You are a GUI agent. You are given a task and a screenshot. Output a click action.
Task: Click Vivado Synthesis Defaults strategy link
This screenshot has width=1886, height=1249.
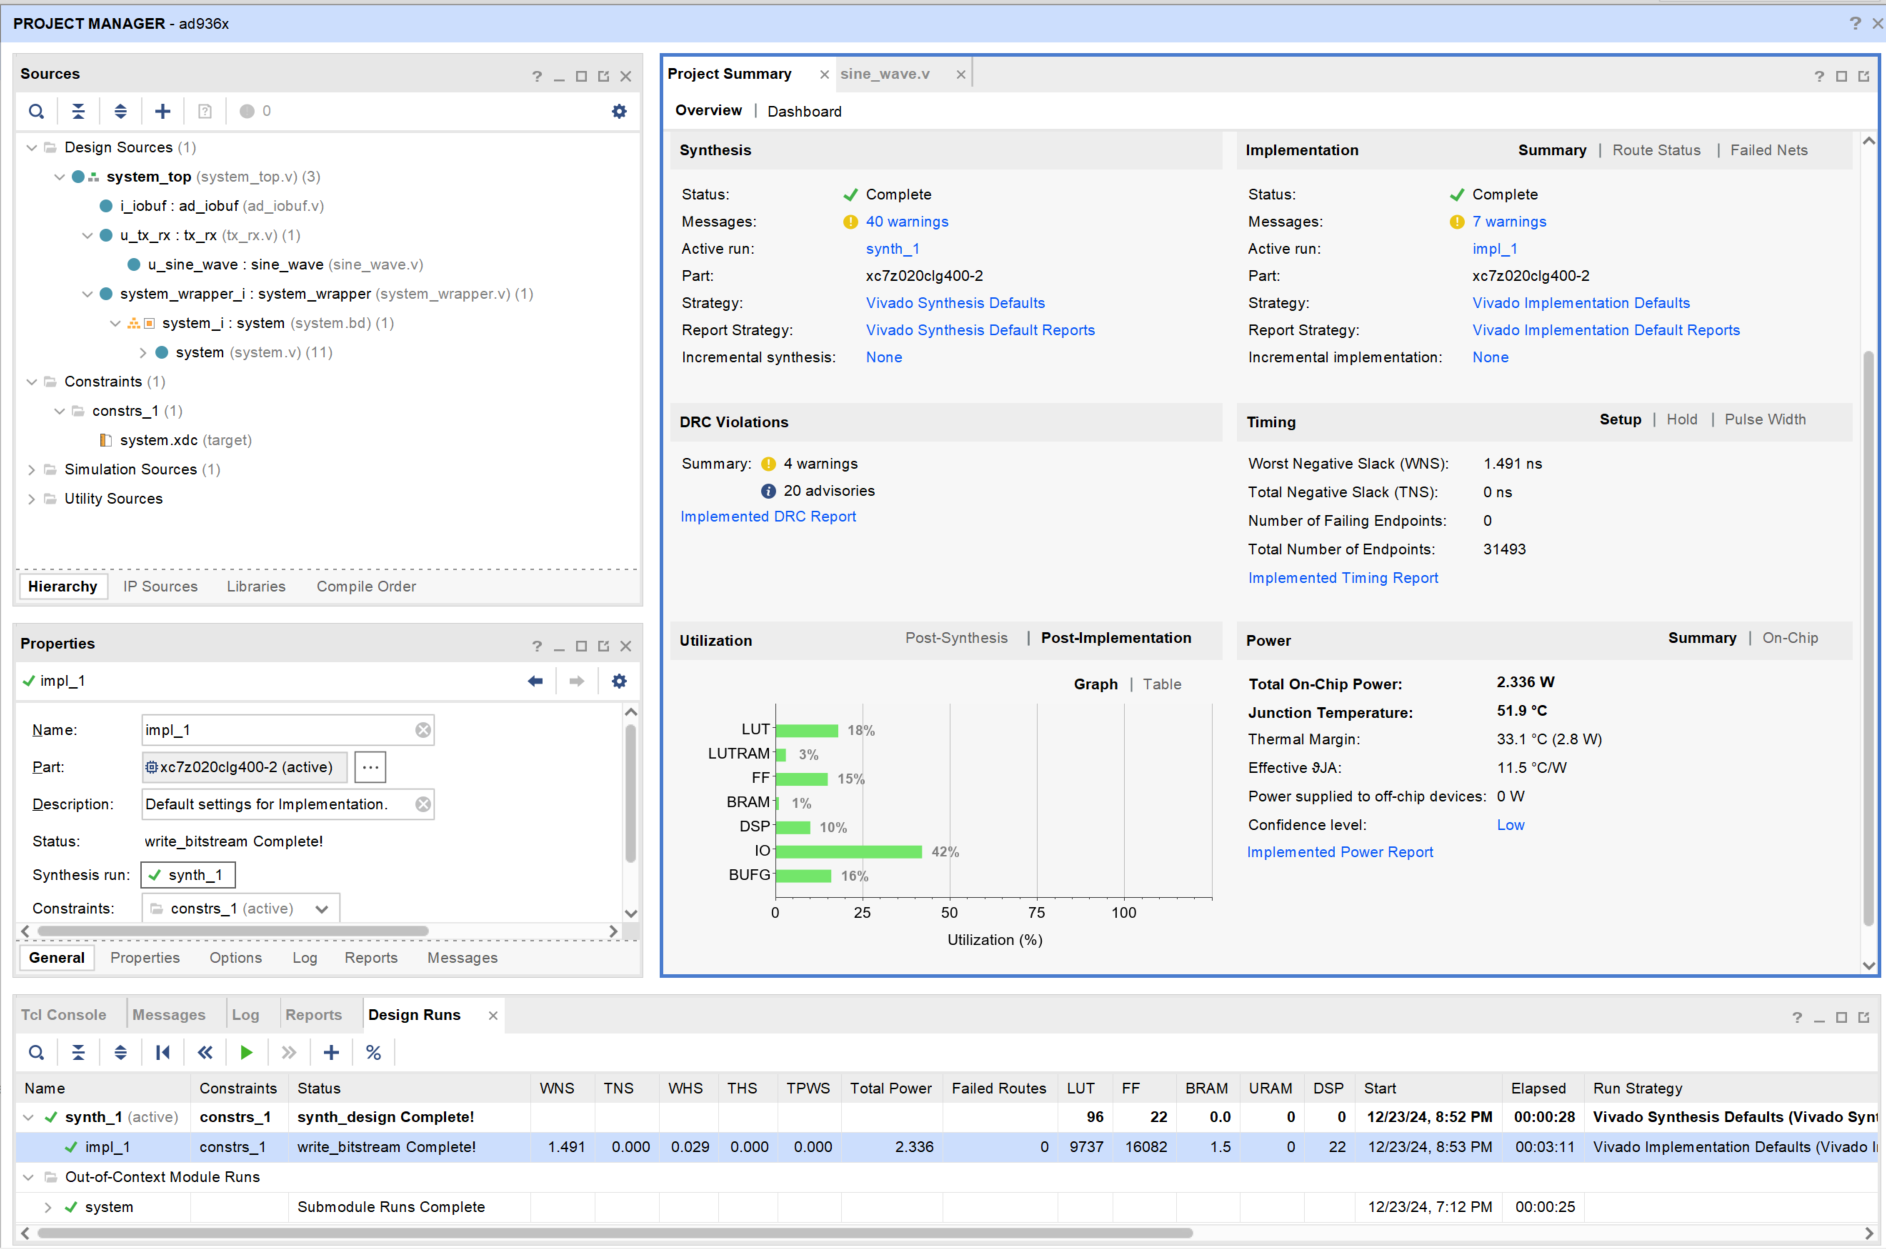coord(955,303)
